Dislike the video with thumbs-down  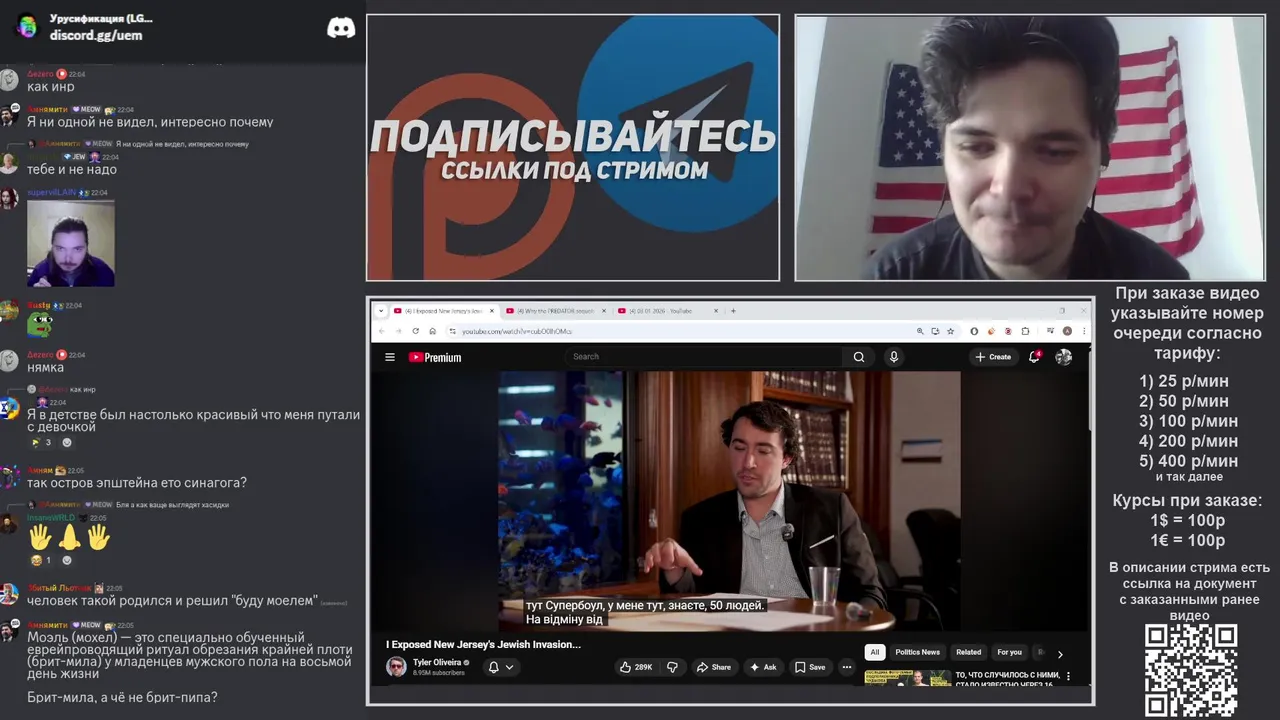point(672,667)
